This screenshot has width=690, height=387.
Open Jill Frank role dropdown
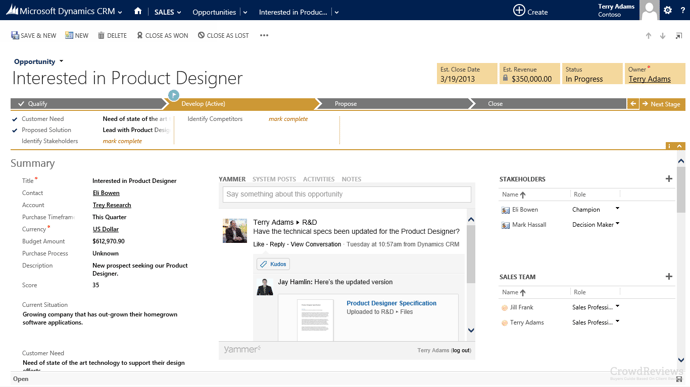(x=617, y=306)
